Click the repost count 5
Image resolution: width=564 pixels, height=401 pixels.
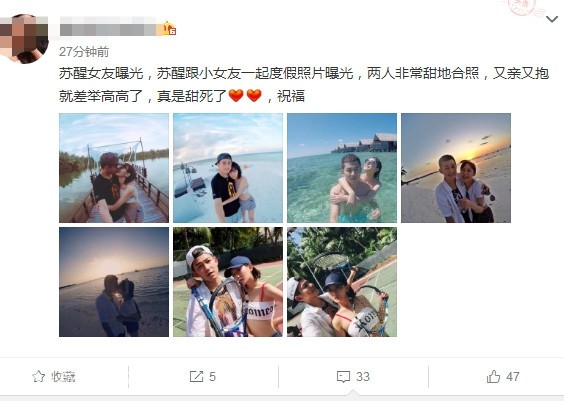[213, 377]
